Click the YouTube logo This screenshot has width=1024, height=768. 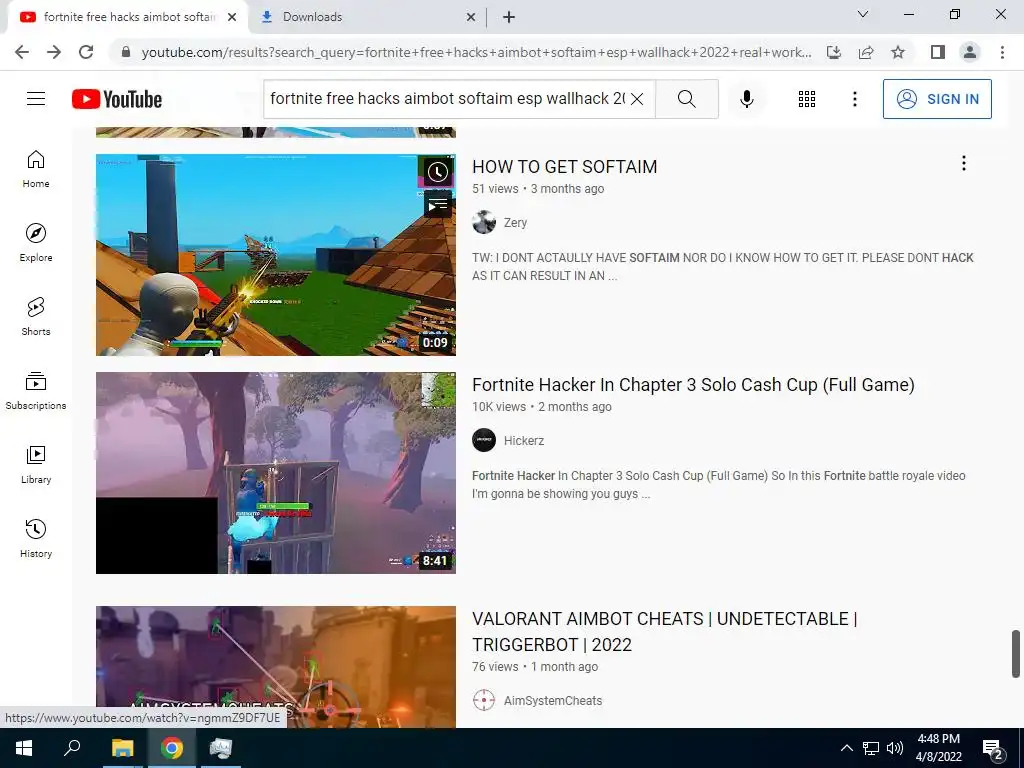pos(117,99)
